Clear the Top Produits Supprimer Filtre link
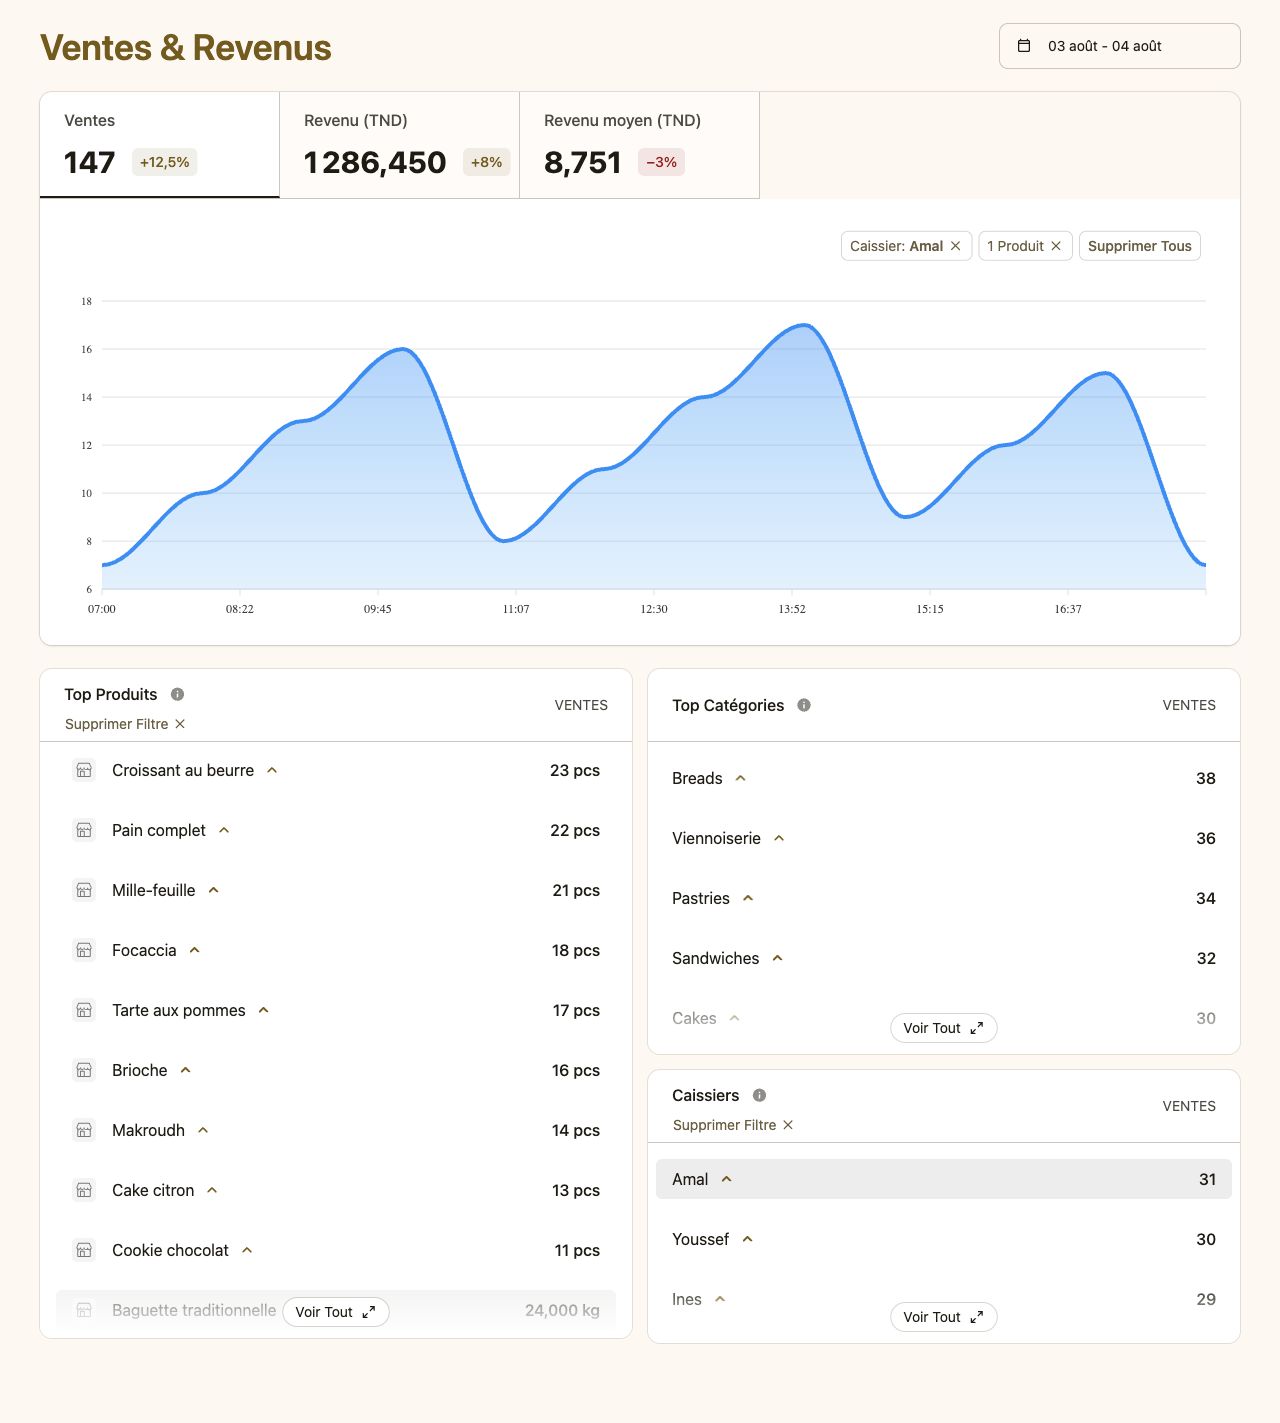 pyautogui.click(x=125, y=724)
